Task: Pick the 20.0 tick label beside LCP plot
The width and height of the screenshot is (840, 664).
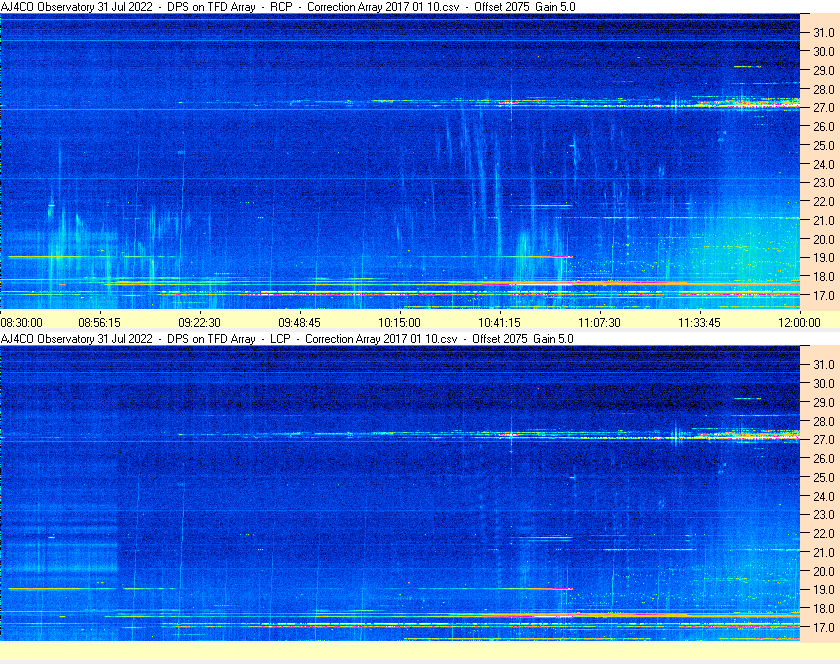Action: (824, 571)
